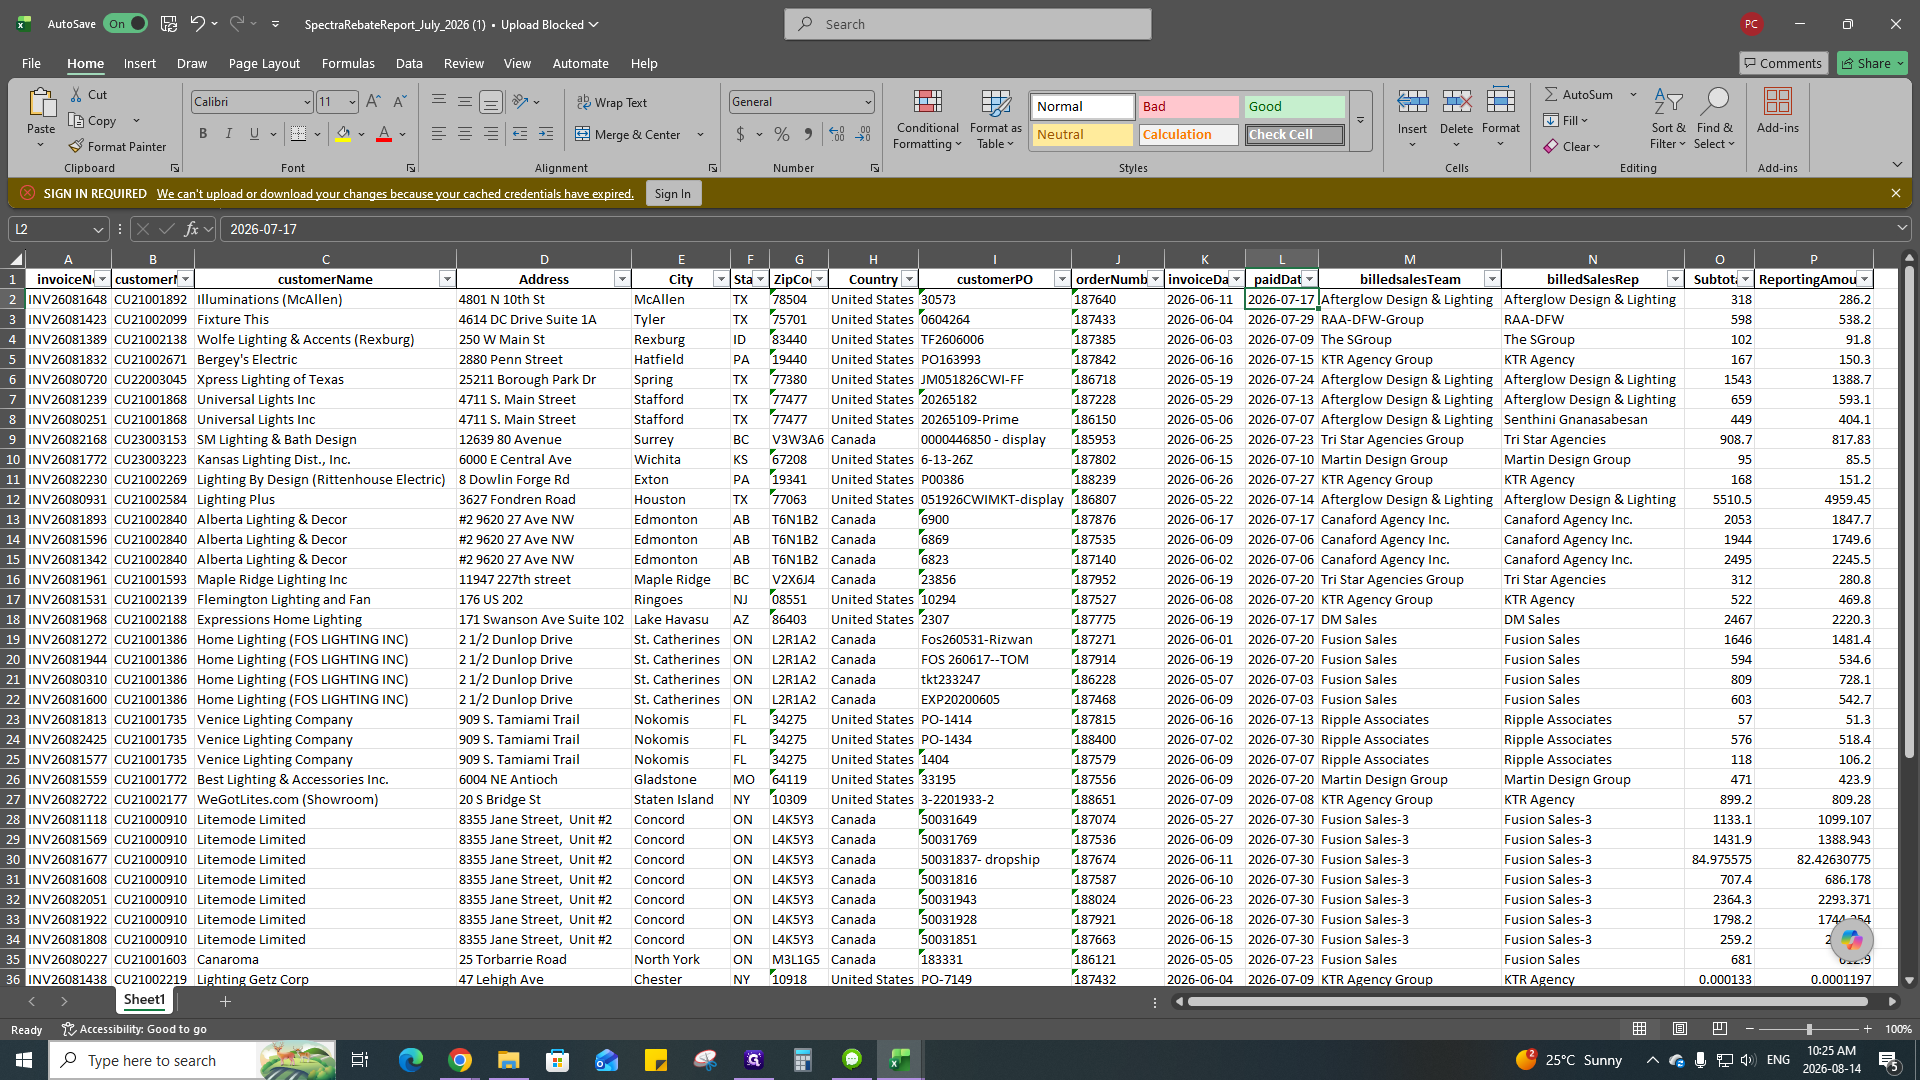
Task: Click the Increase Font Size icon
Action: click(x=373, y=102)
